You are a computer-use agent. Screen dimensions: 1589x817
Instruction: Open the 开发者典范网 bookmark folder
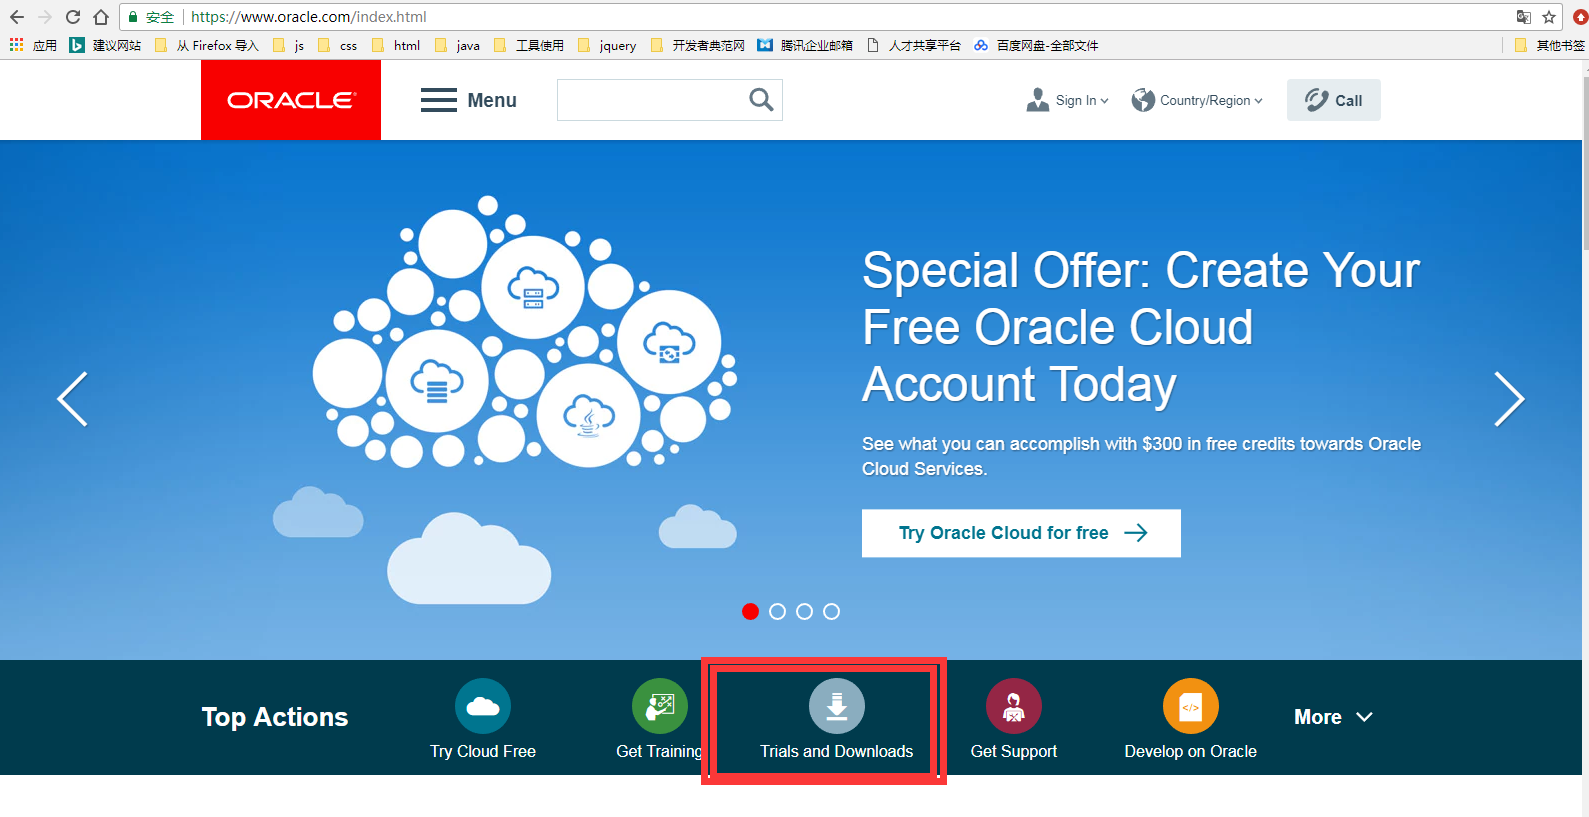pos(698,45)
